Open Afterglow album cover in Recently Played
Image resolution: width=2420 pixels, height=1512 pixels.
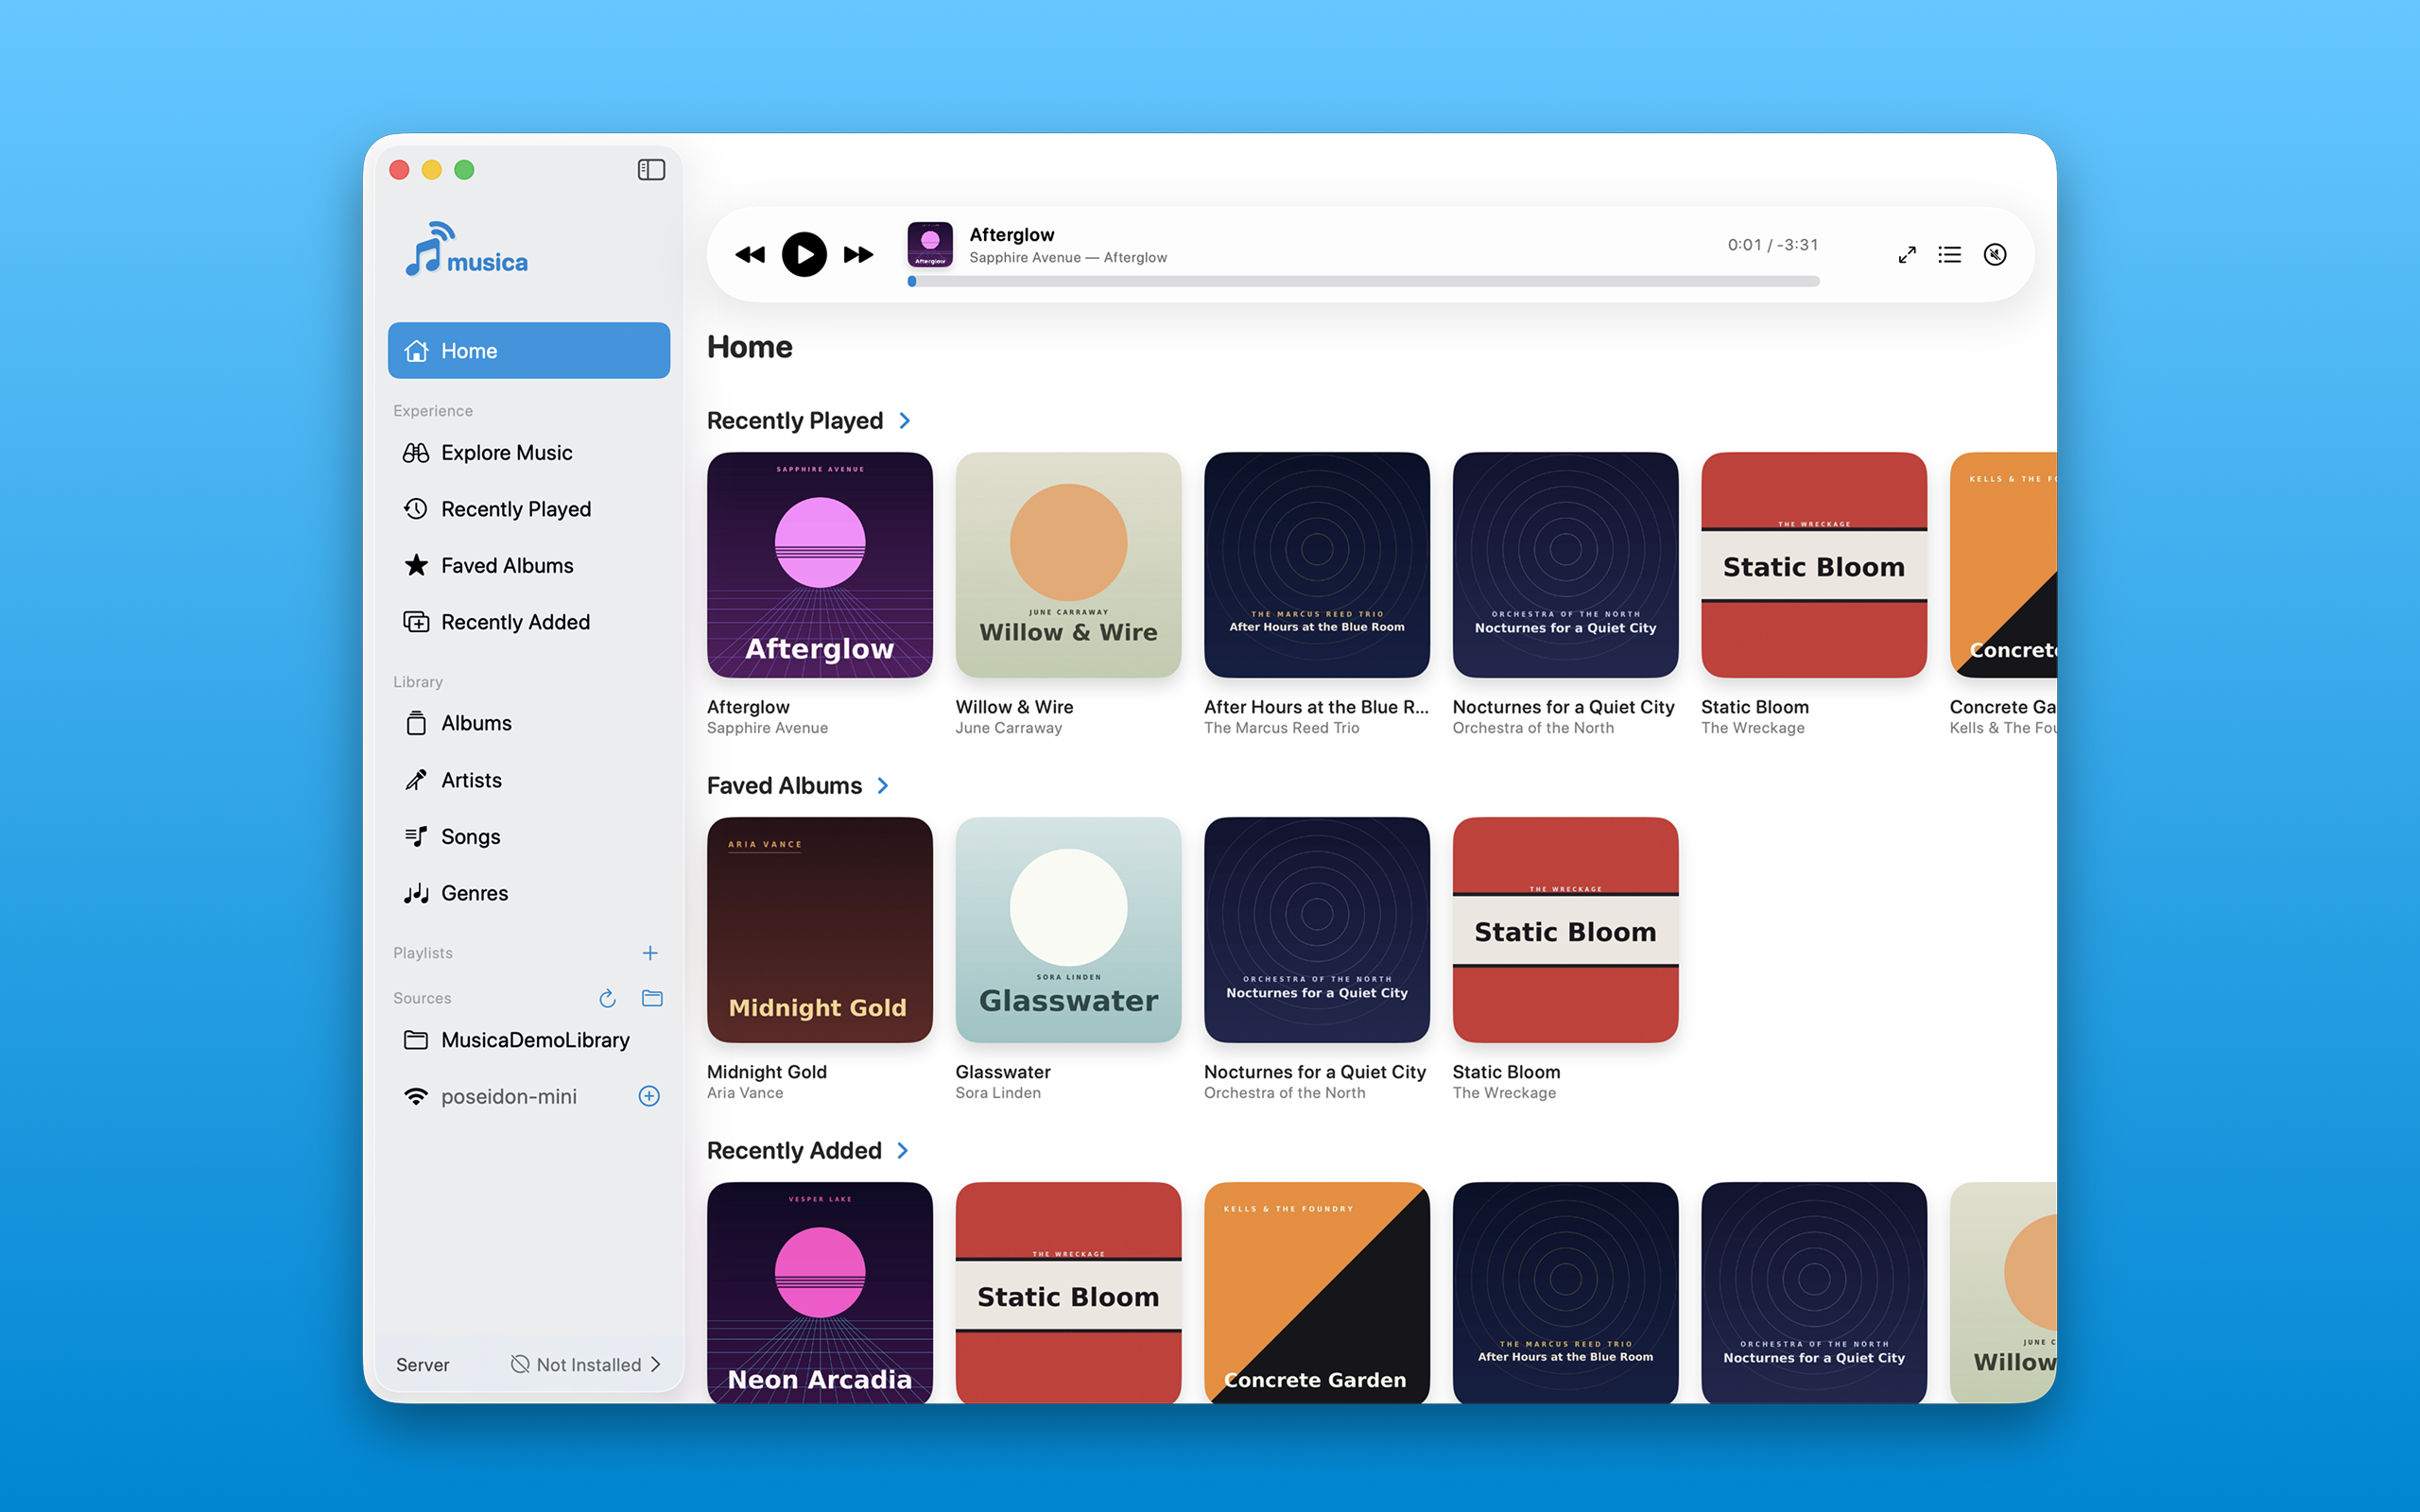click(x=820, y=565)
